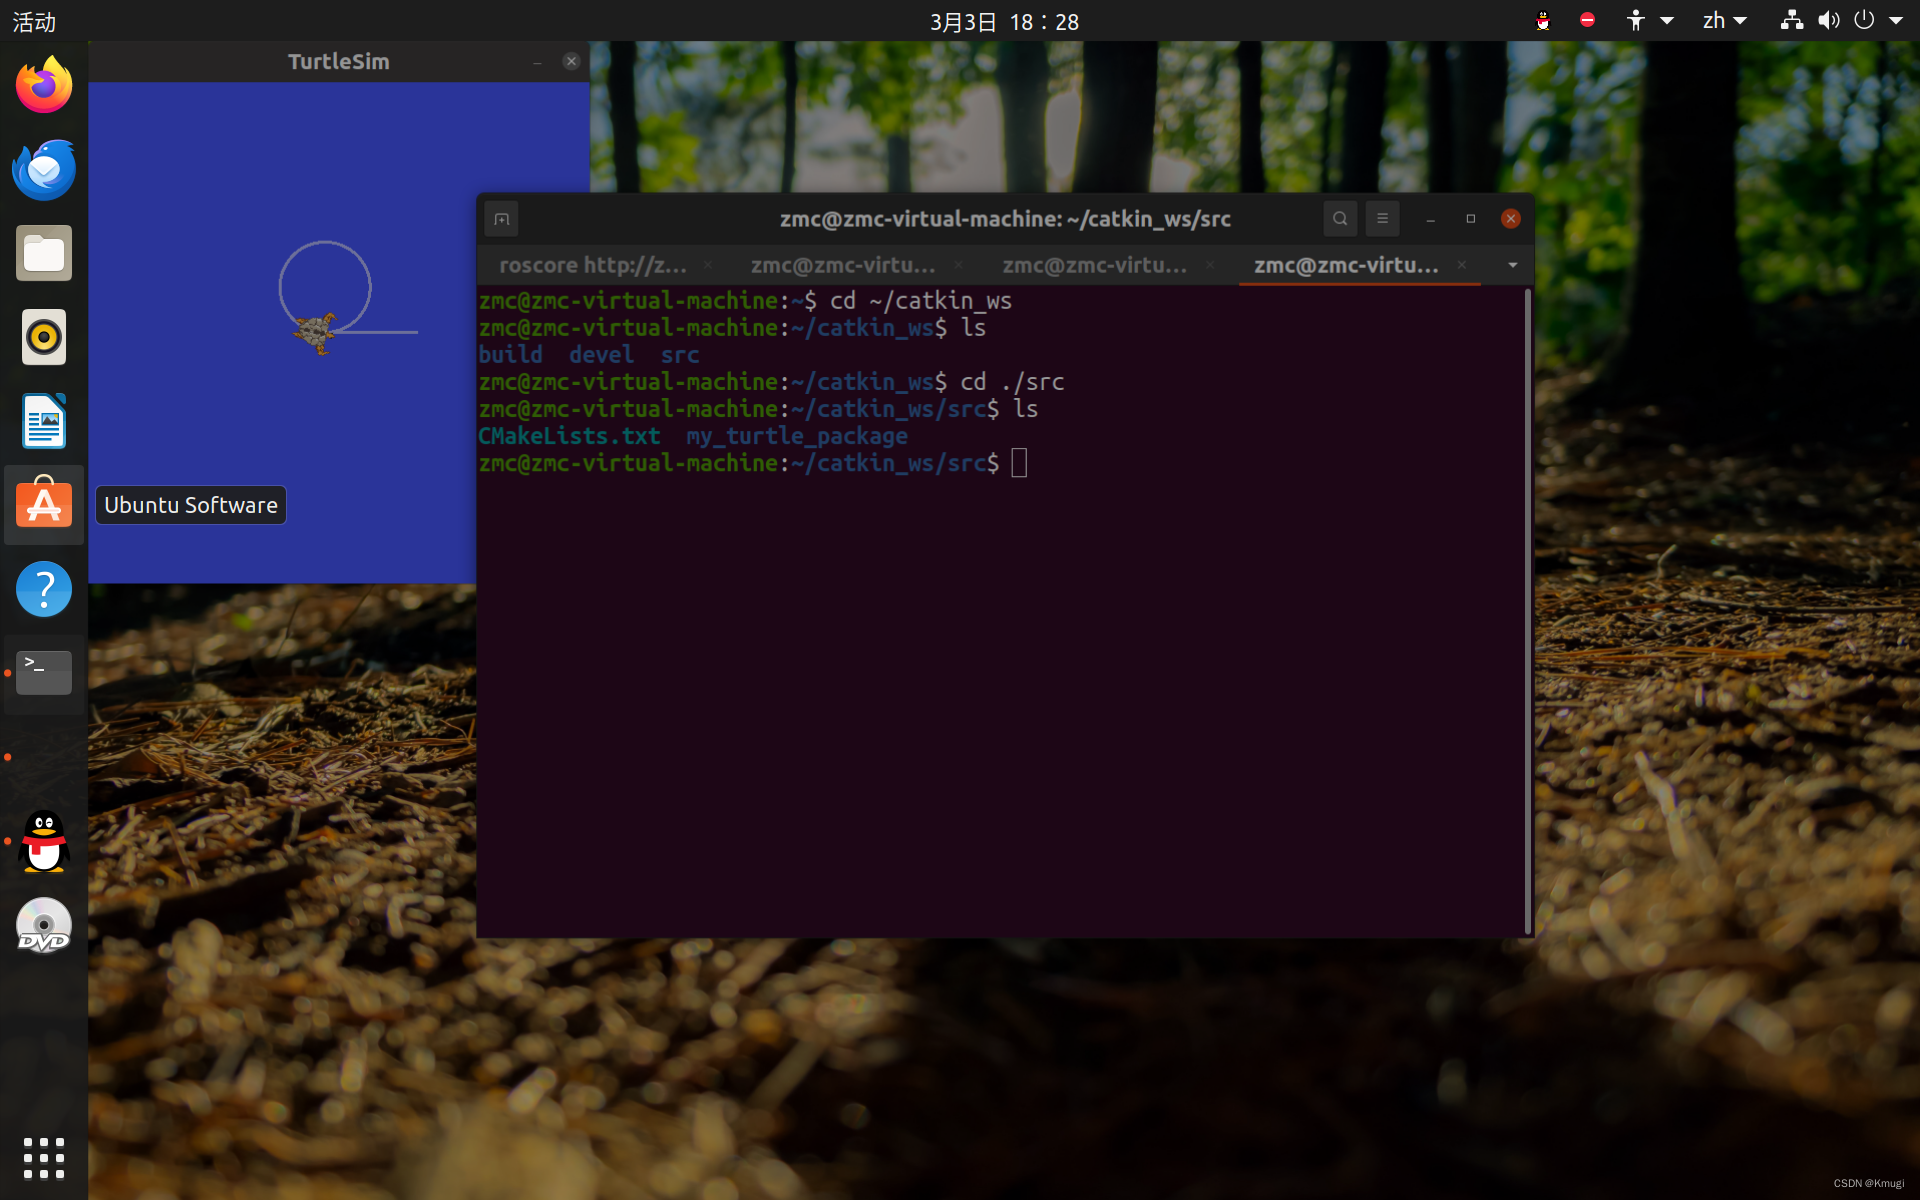Switch to the roscore terminal tab
This screenshot has height=1200, width=1920.
tap(592, 265)
